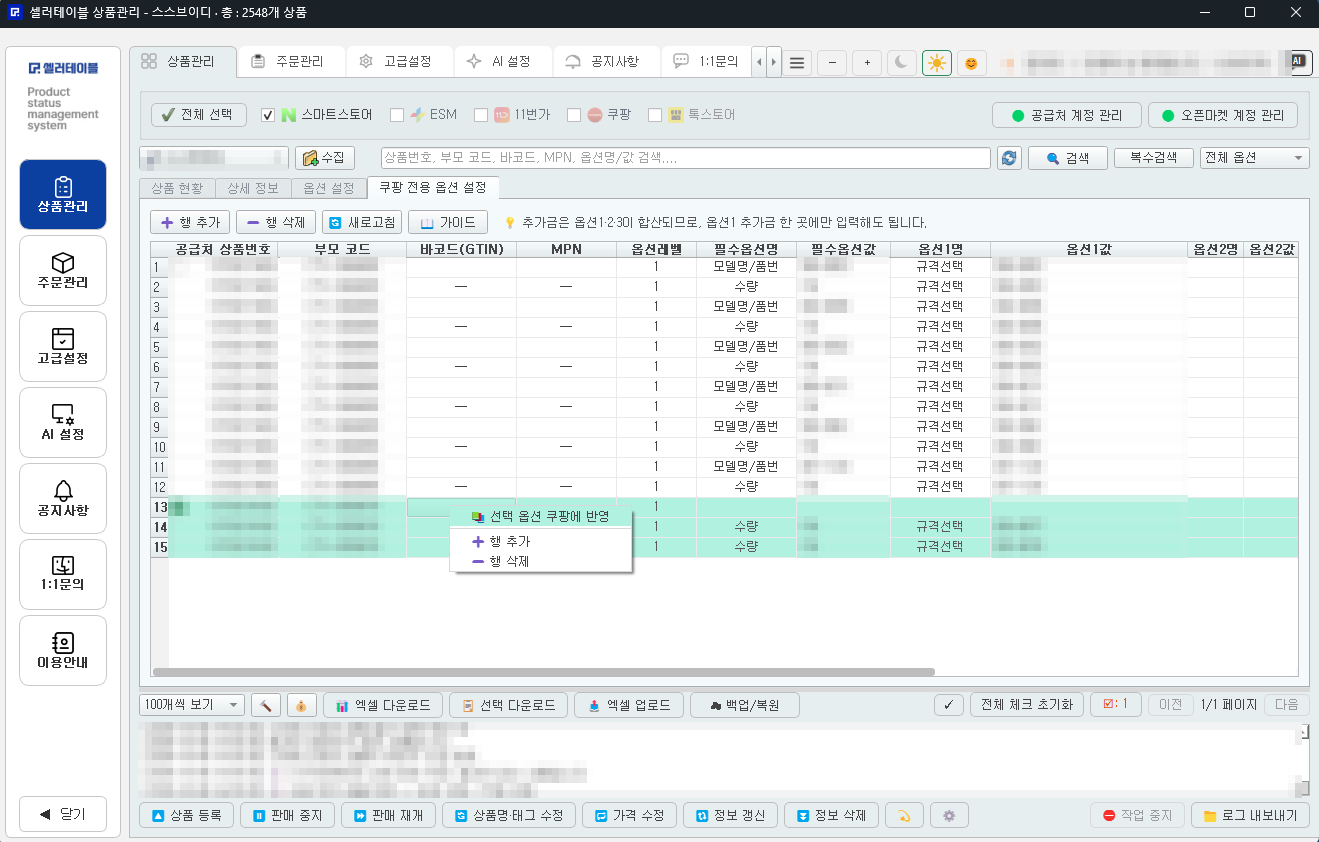Click the 공급처 계정 관리 button
Screen dimensions: 1319x842
(x=1067, y=115)
